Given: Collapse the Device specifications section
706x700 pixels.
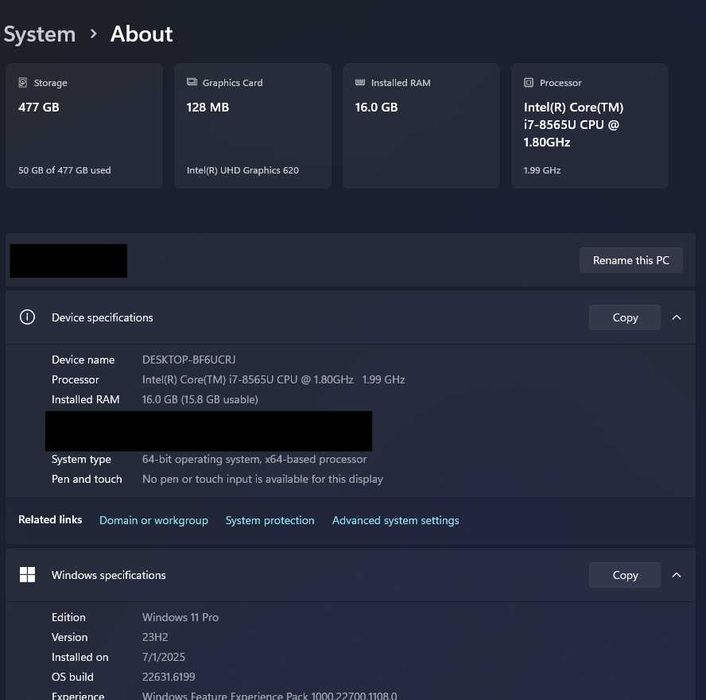Looking at the screenshot, I should [676, 317].
